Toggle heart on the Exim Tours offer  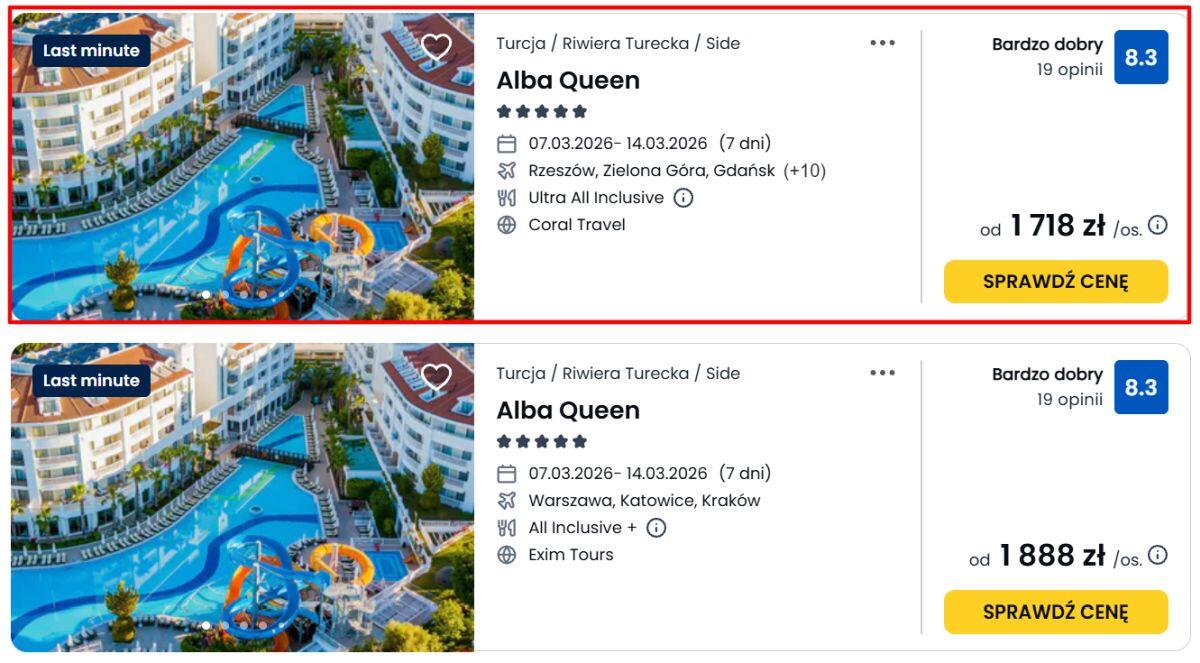[436, 377]
